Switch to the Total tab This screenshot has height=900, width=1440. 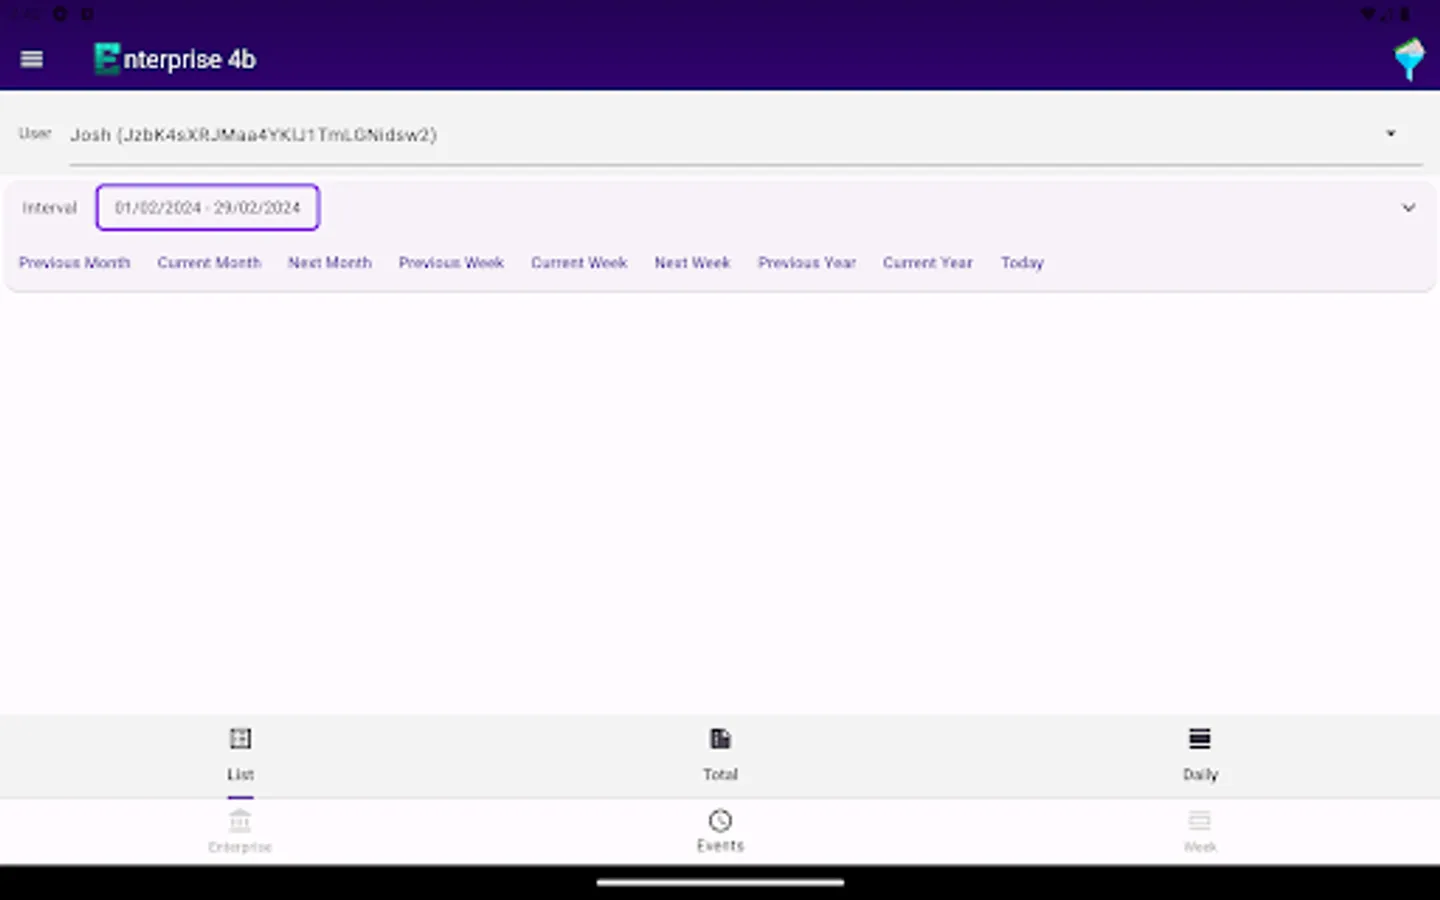pyautogui.click(x=720, y=756)
